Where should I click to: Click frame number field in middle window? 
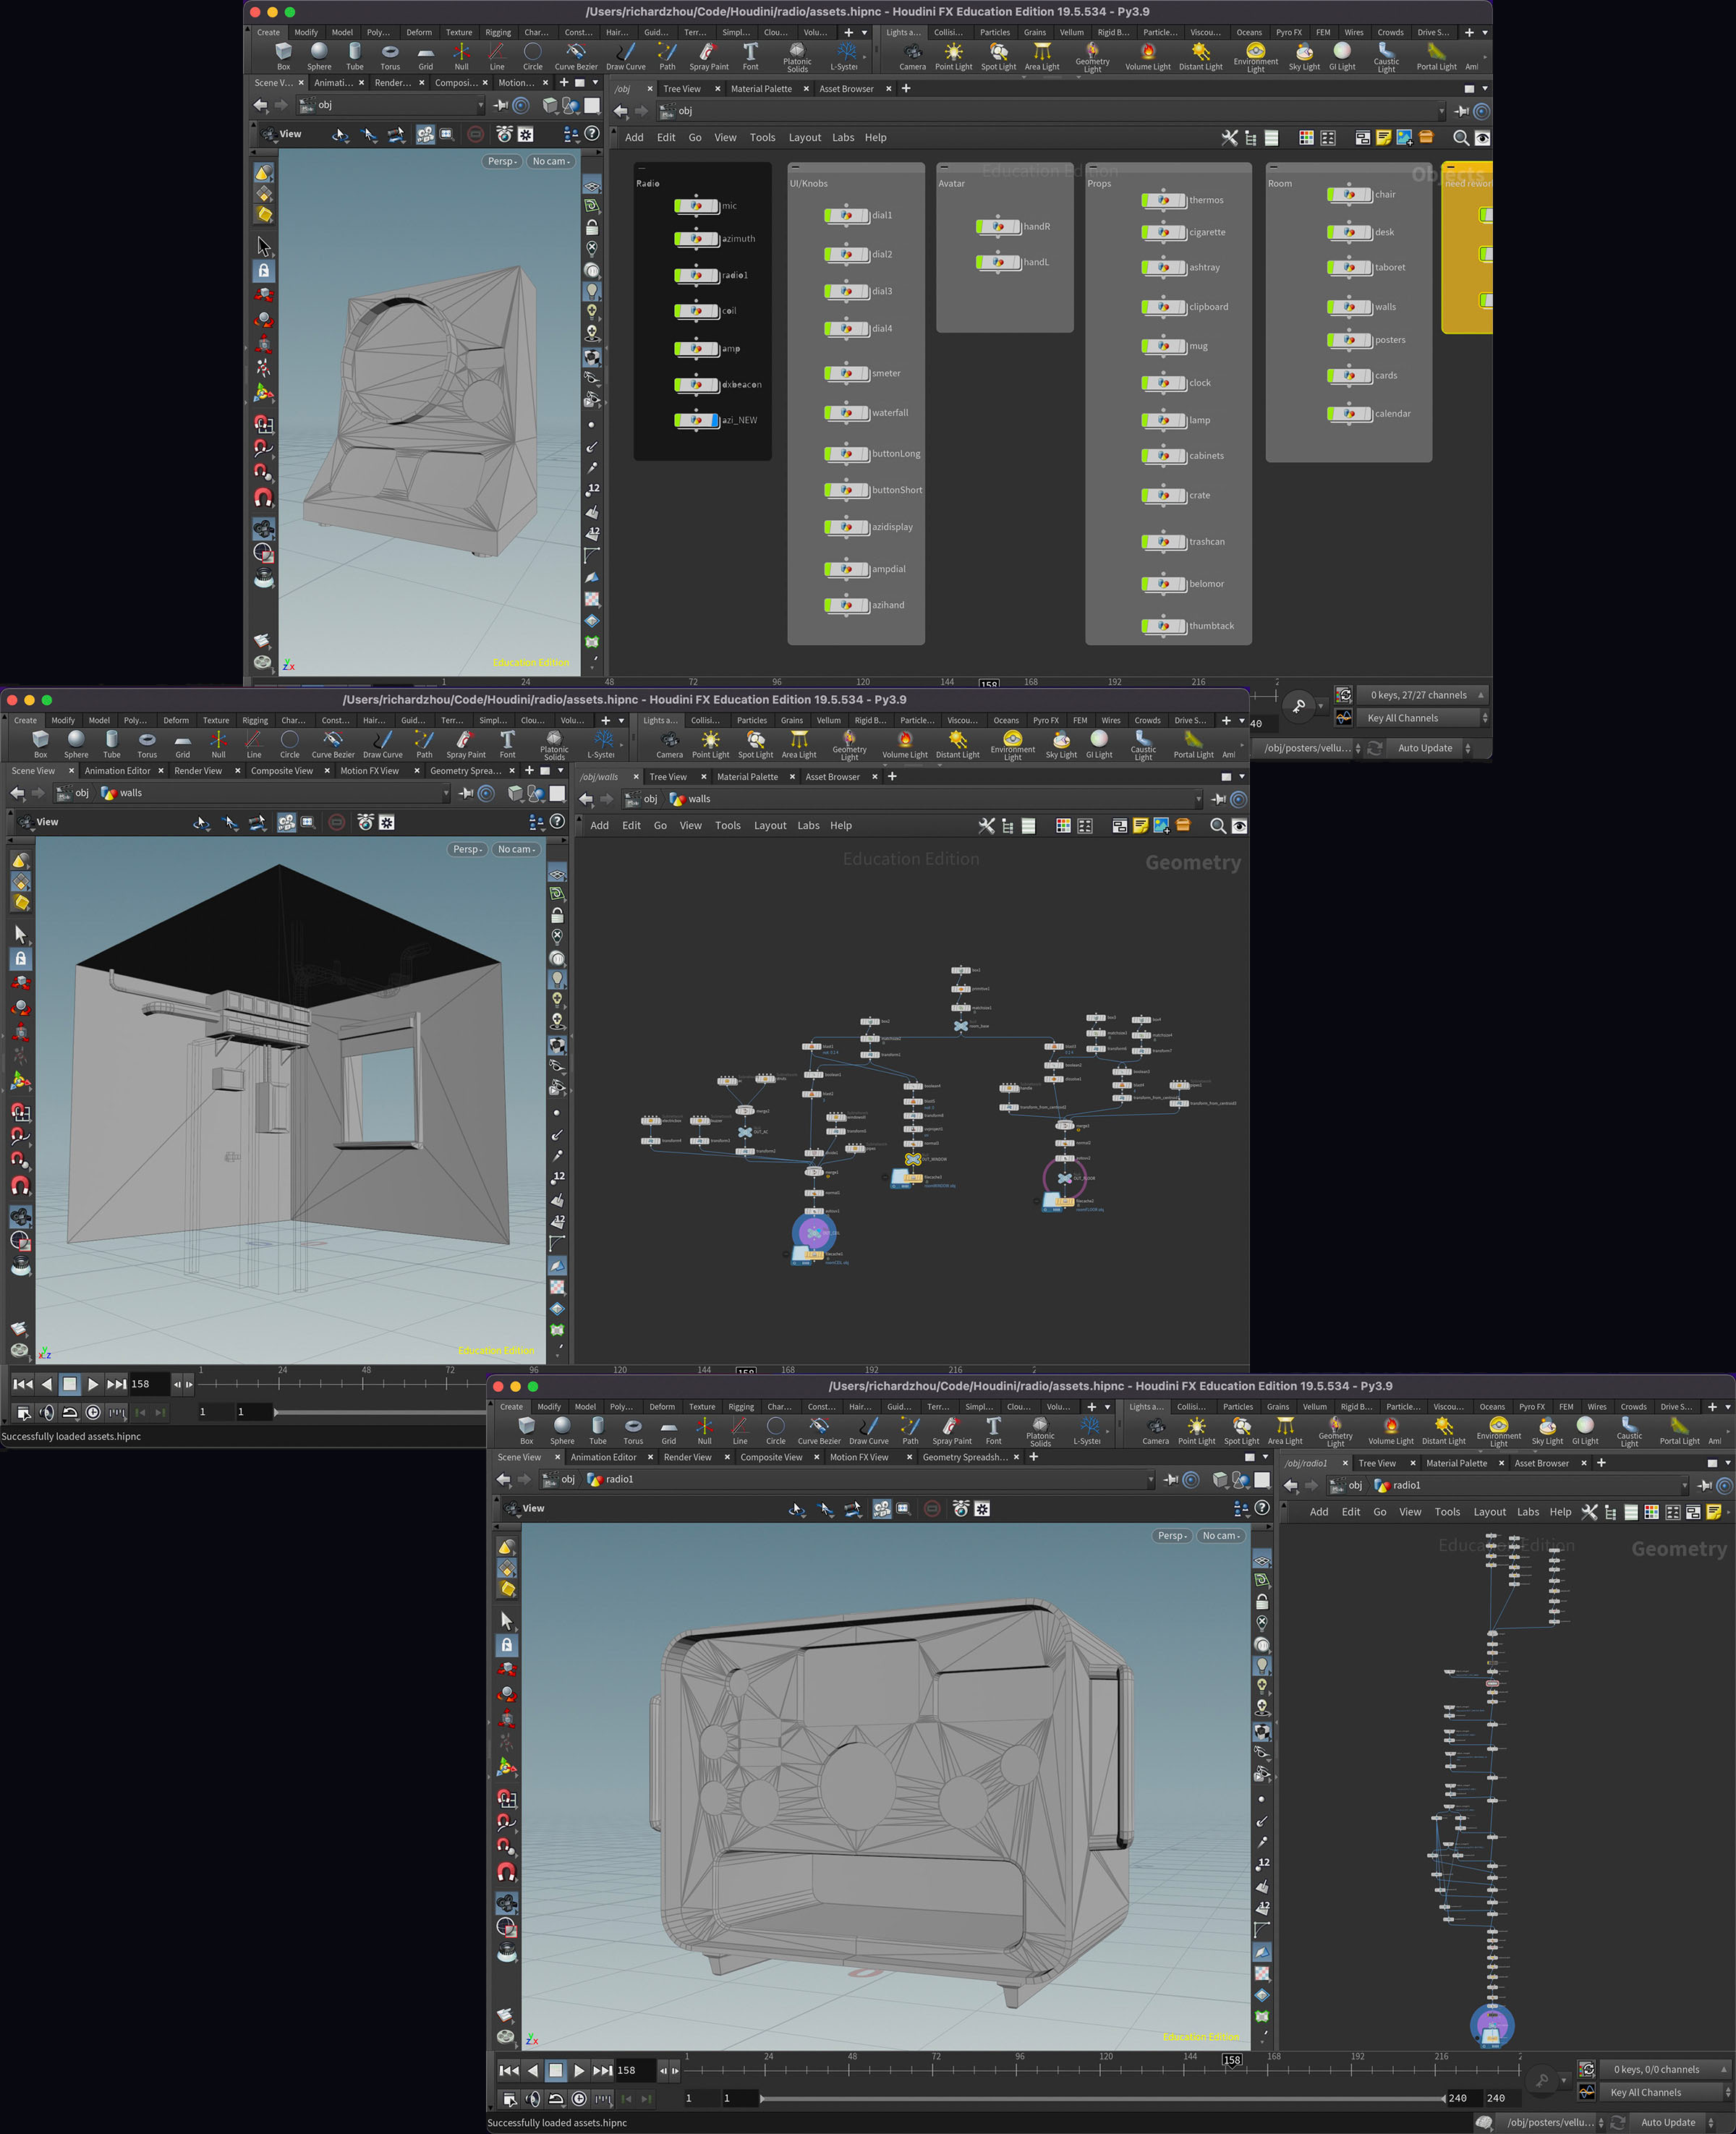[x=148, y=1384]
